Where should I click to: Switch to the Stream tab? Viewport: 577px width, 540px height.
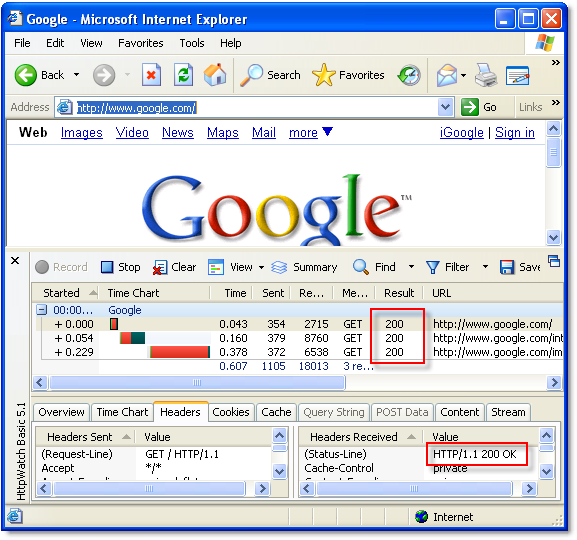pos(508,412)
